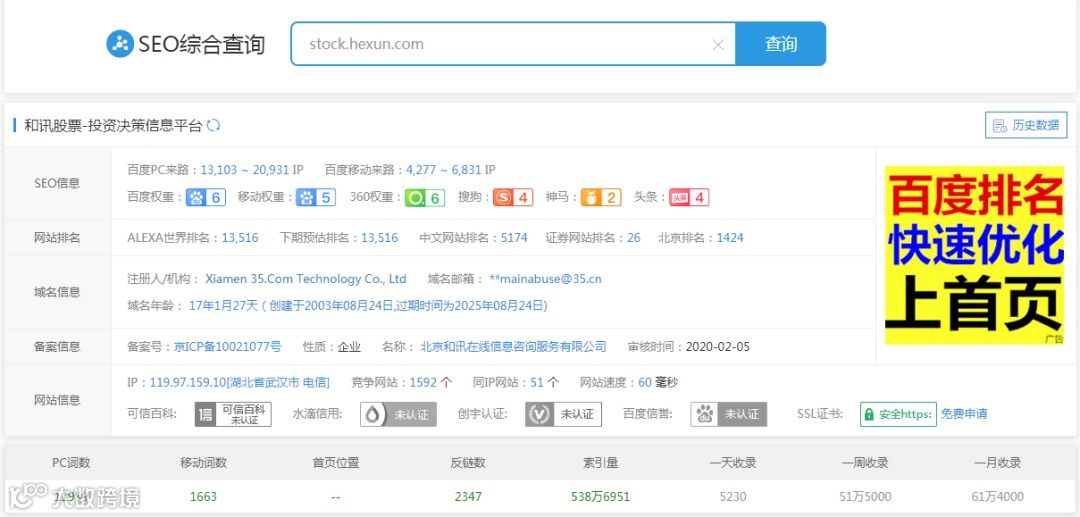Open 历史数据 history button
Viewport: 1080px width, 517px height.
(x=1026, y=125)
